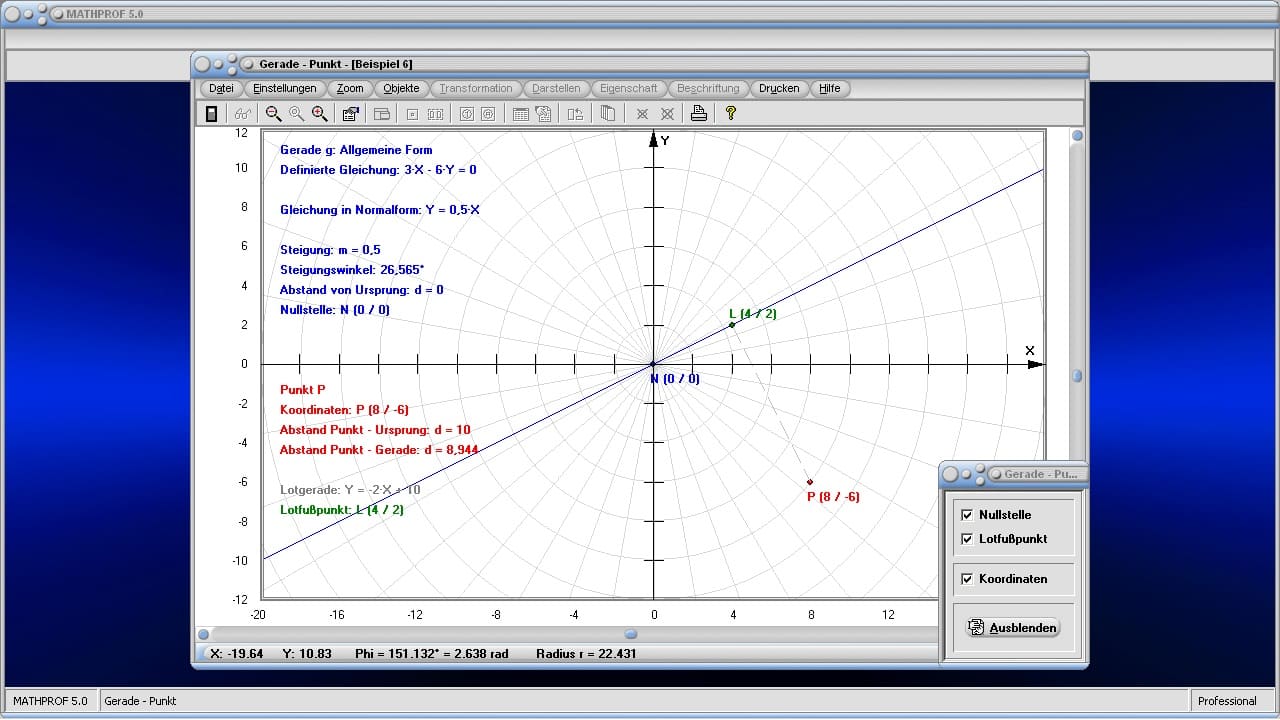Open the Einstellungen menu

tap(285, 88)
